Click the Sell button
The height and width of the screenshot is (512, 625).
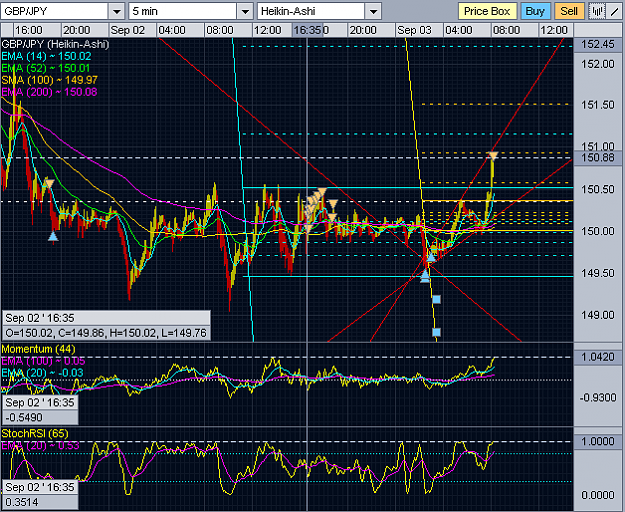tap(569, 11)
